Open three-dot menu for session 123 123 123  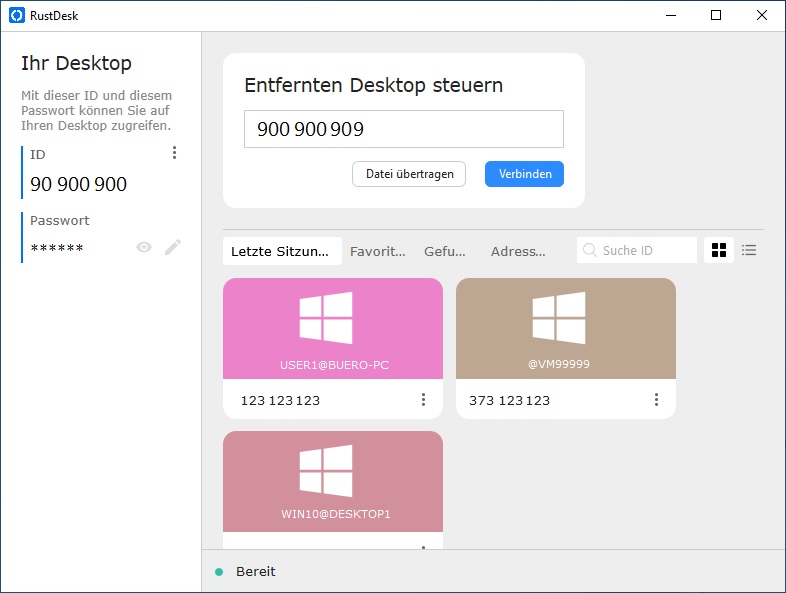pos(424,400)
